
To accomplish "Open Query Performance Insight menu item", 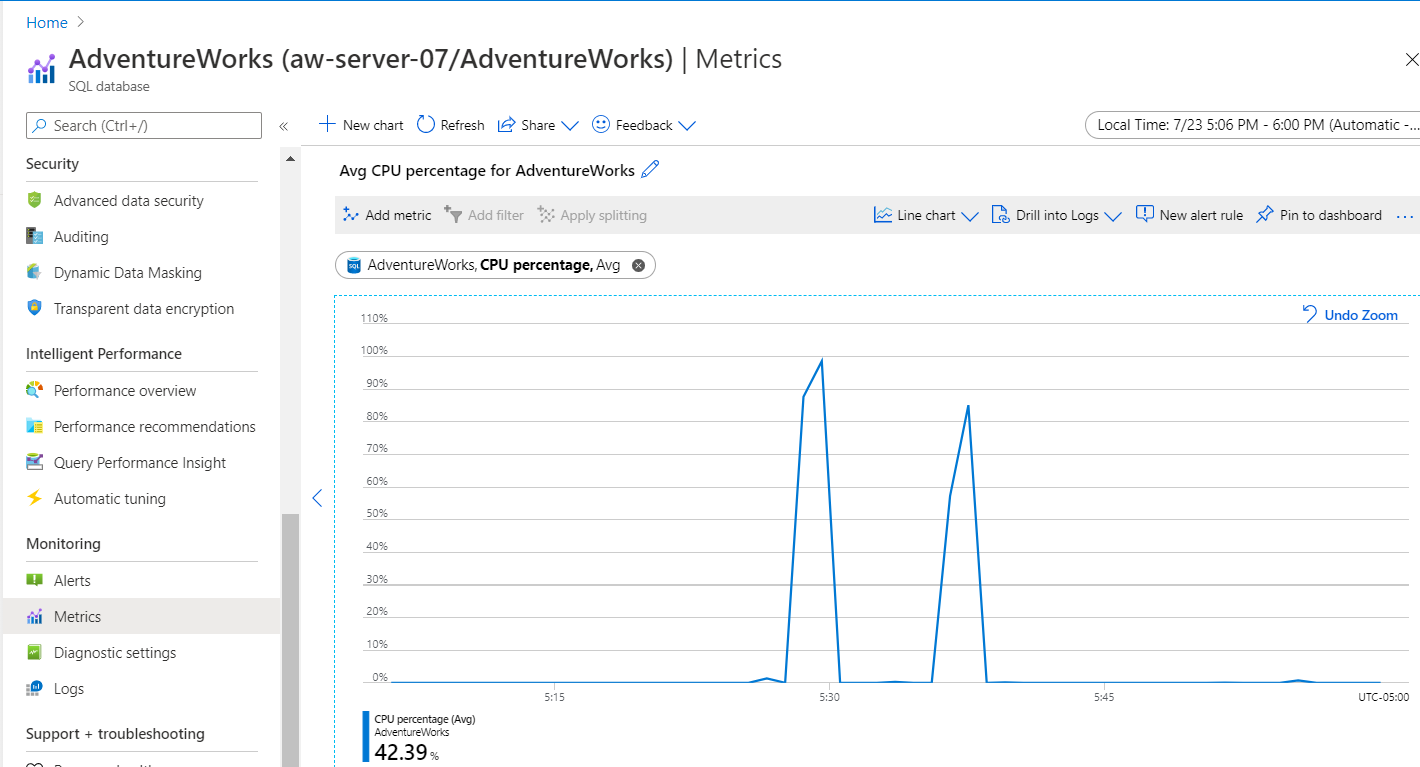I will pos(141,462).
